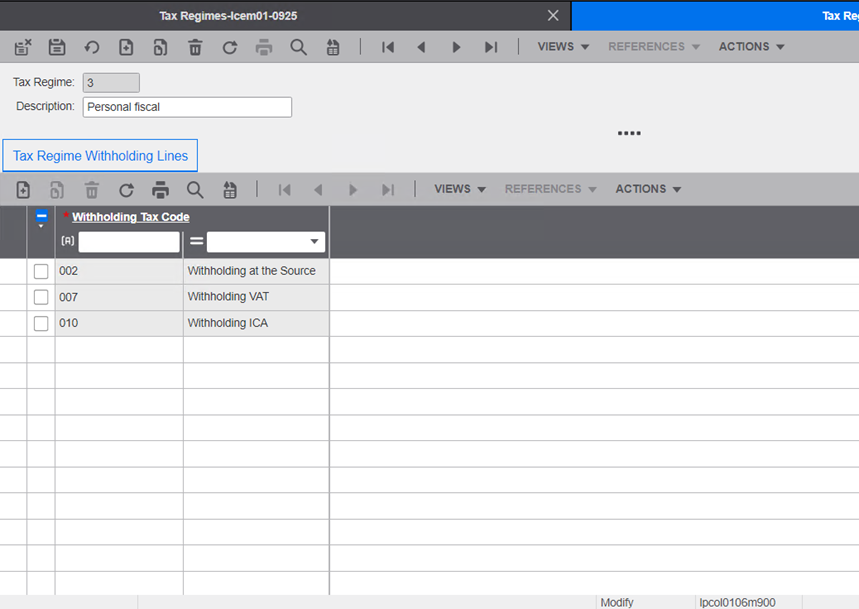Switch to the Tax Regimes-lcem01-0925 tab
Viewport: 859px width, 609px height.
pyautogui.click(x=228, y=16)
